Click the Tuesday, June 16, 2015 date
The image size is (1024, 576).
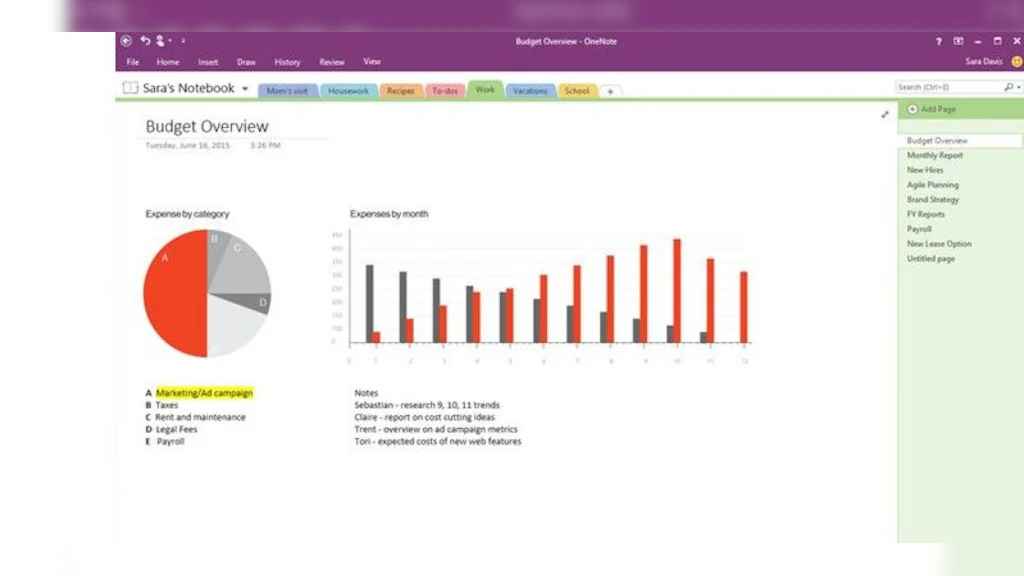coord(187,146)
